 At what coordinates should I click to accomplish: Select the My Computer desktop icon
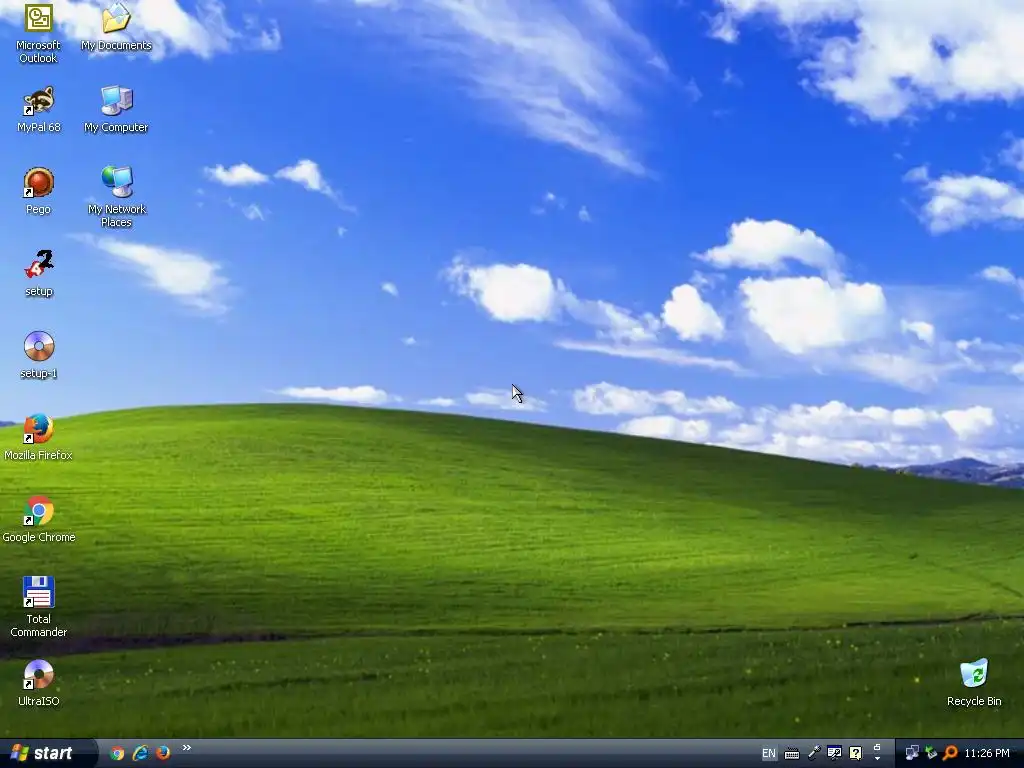[x=116, y=110]
